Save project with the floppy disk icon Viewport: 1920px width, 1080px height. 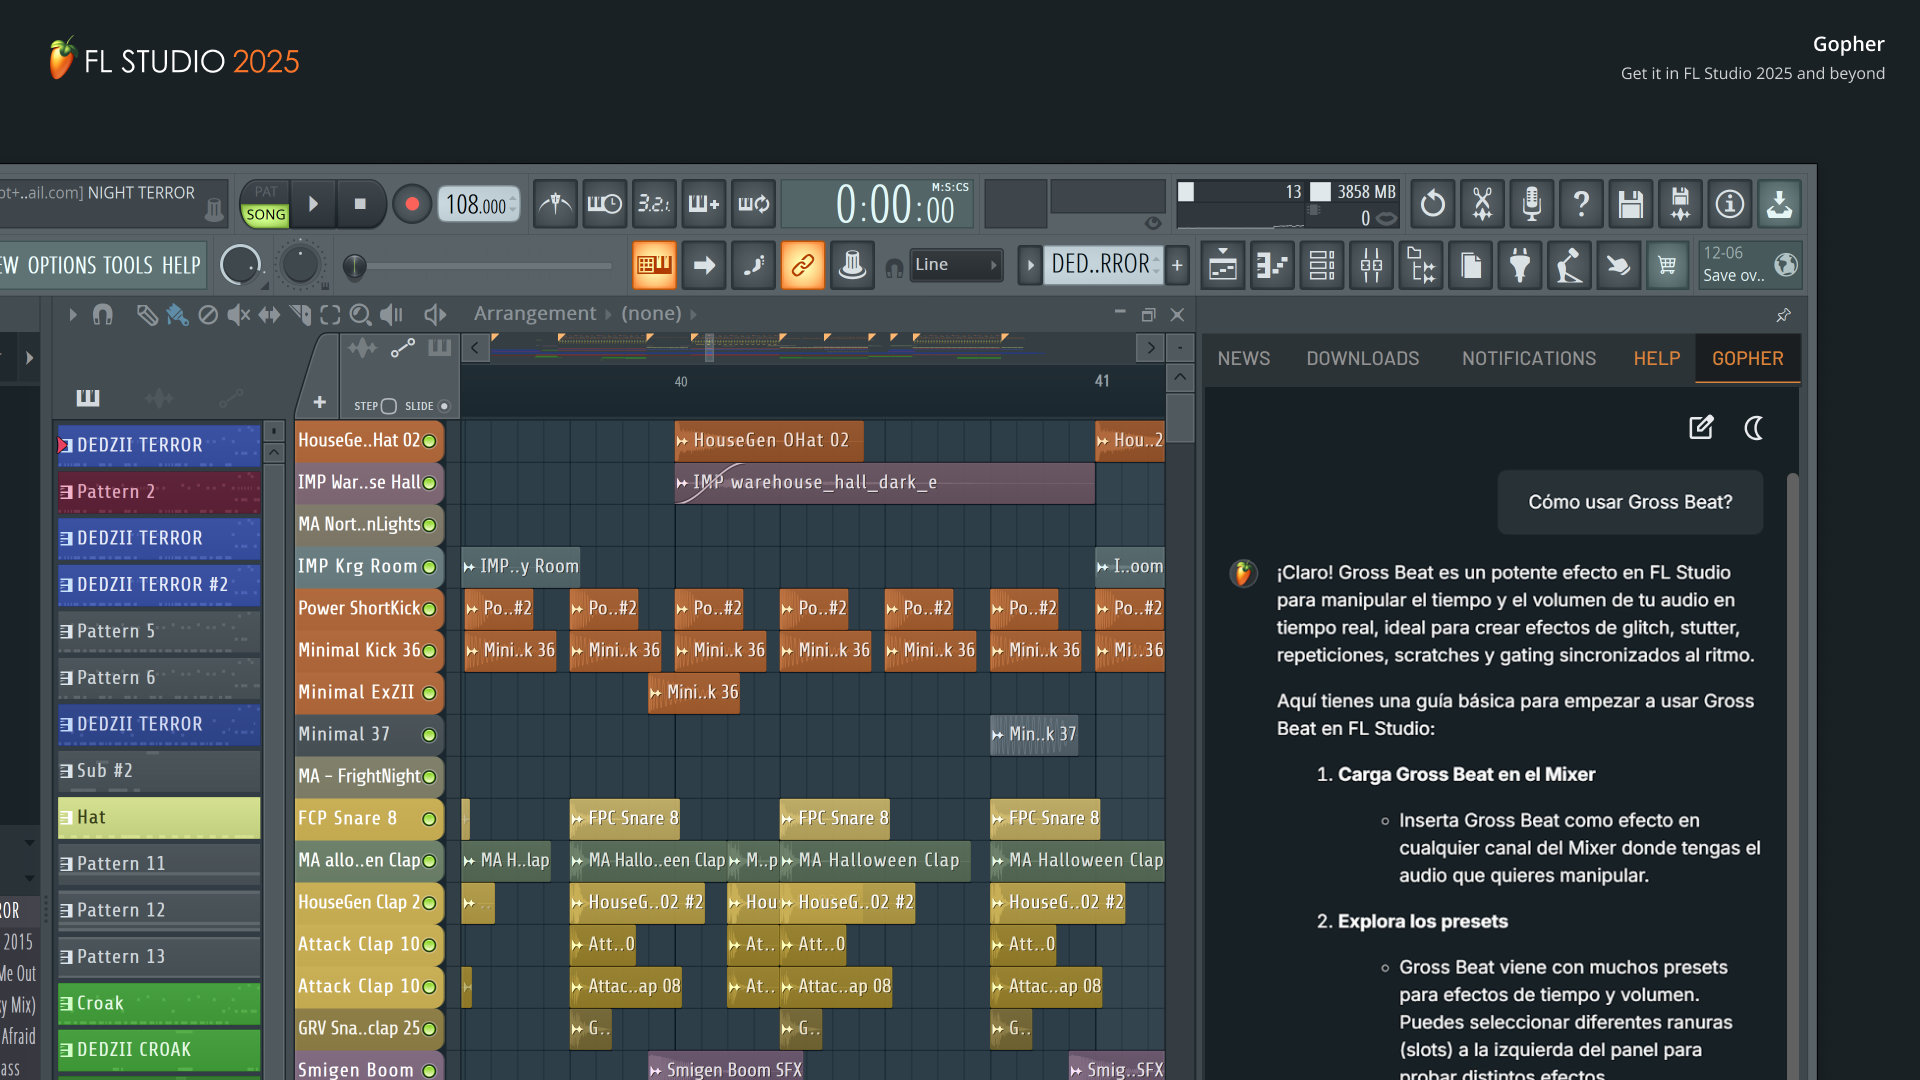pos(1630,204)
